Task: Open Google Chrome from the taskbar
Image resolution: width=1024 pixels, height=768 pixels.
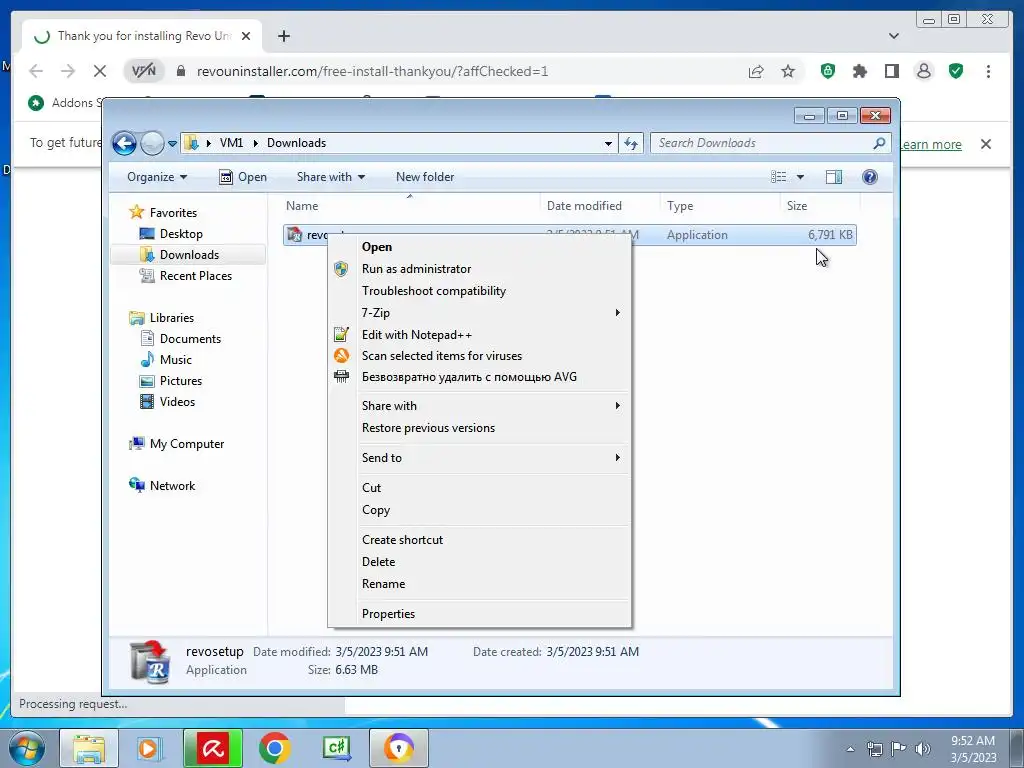Action: (274, 748)
